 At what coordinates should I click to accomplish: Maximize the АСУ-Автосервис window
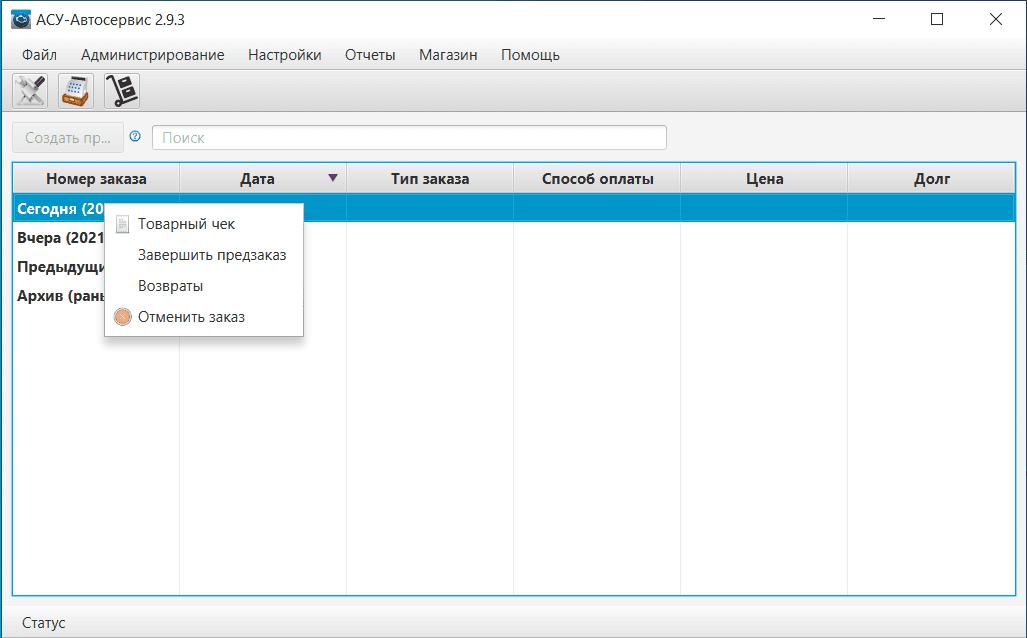click(937, 20)
